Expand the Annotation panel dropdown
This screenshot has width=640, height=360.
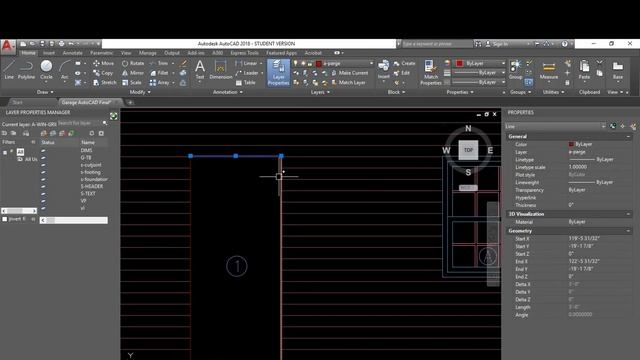(x=228, y=92)
